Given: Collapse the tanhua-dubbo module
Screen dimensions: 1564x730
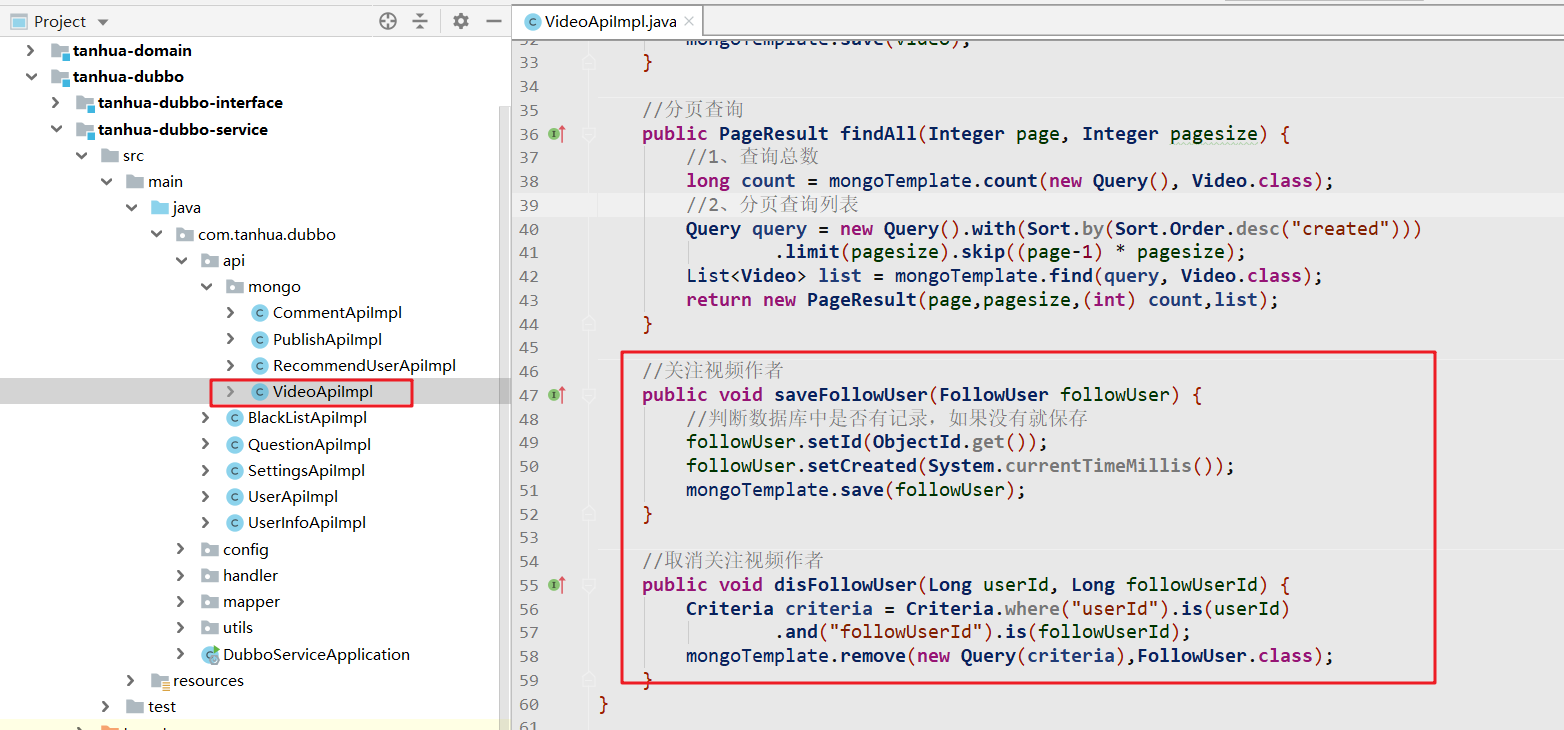Looking at the screenshot, I should click(x=31, y=76).
